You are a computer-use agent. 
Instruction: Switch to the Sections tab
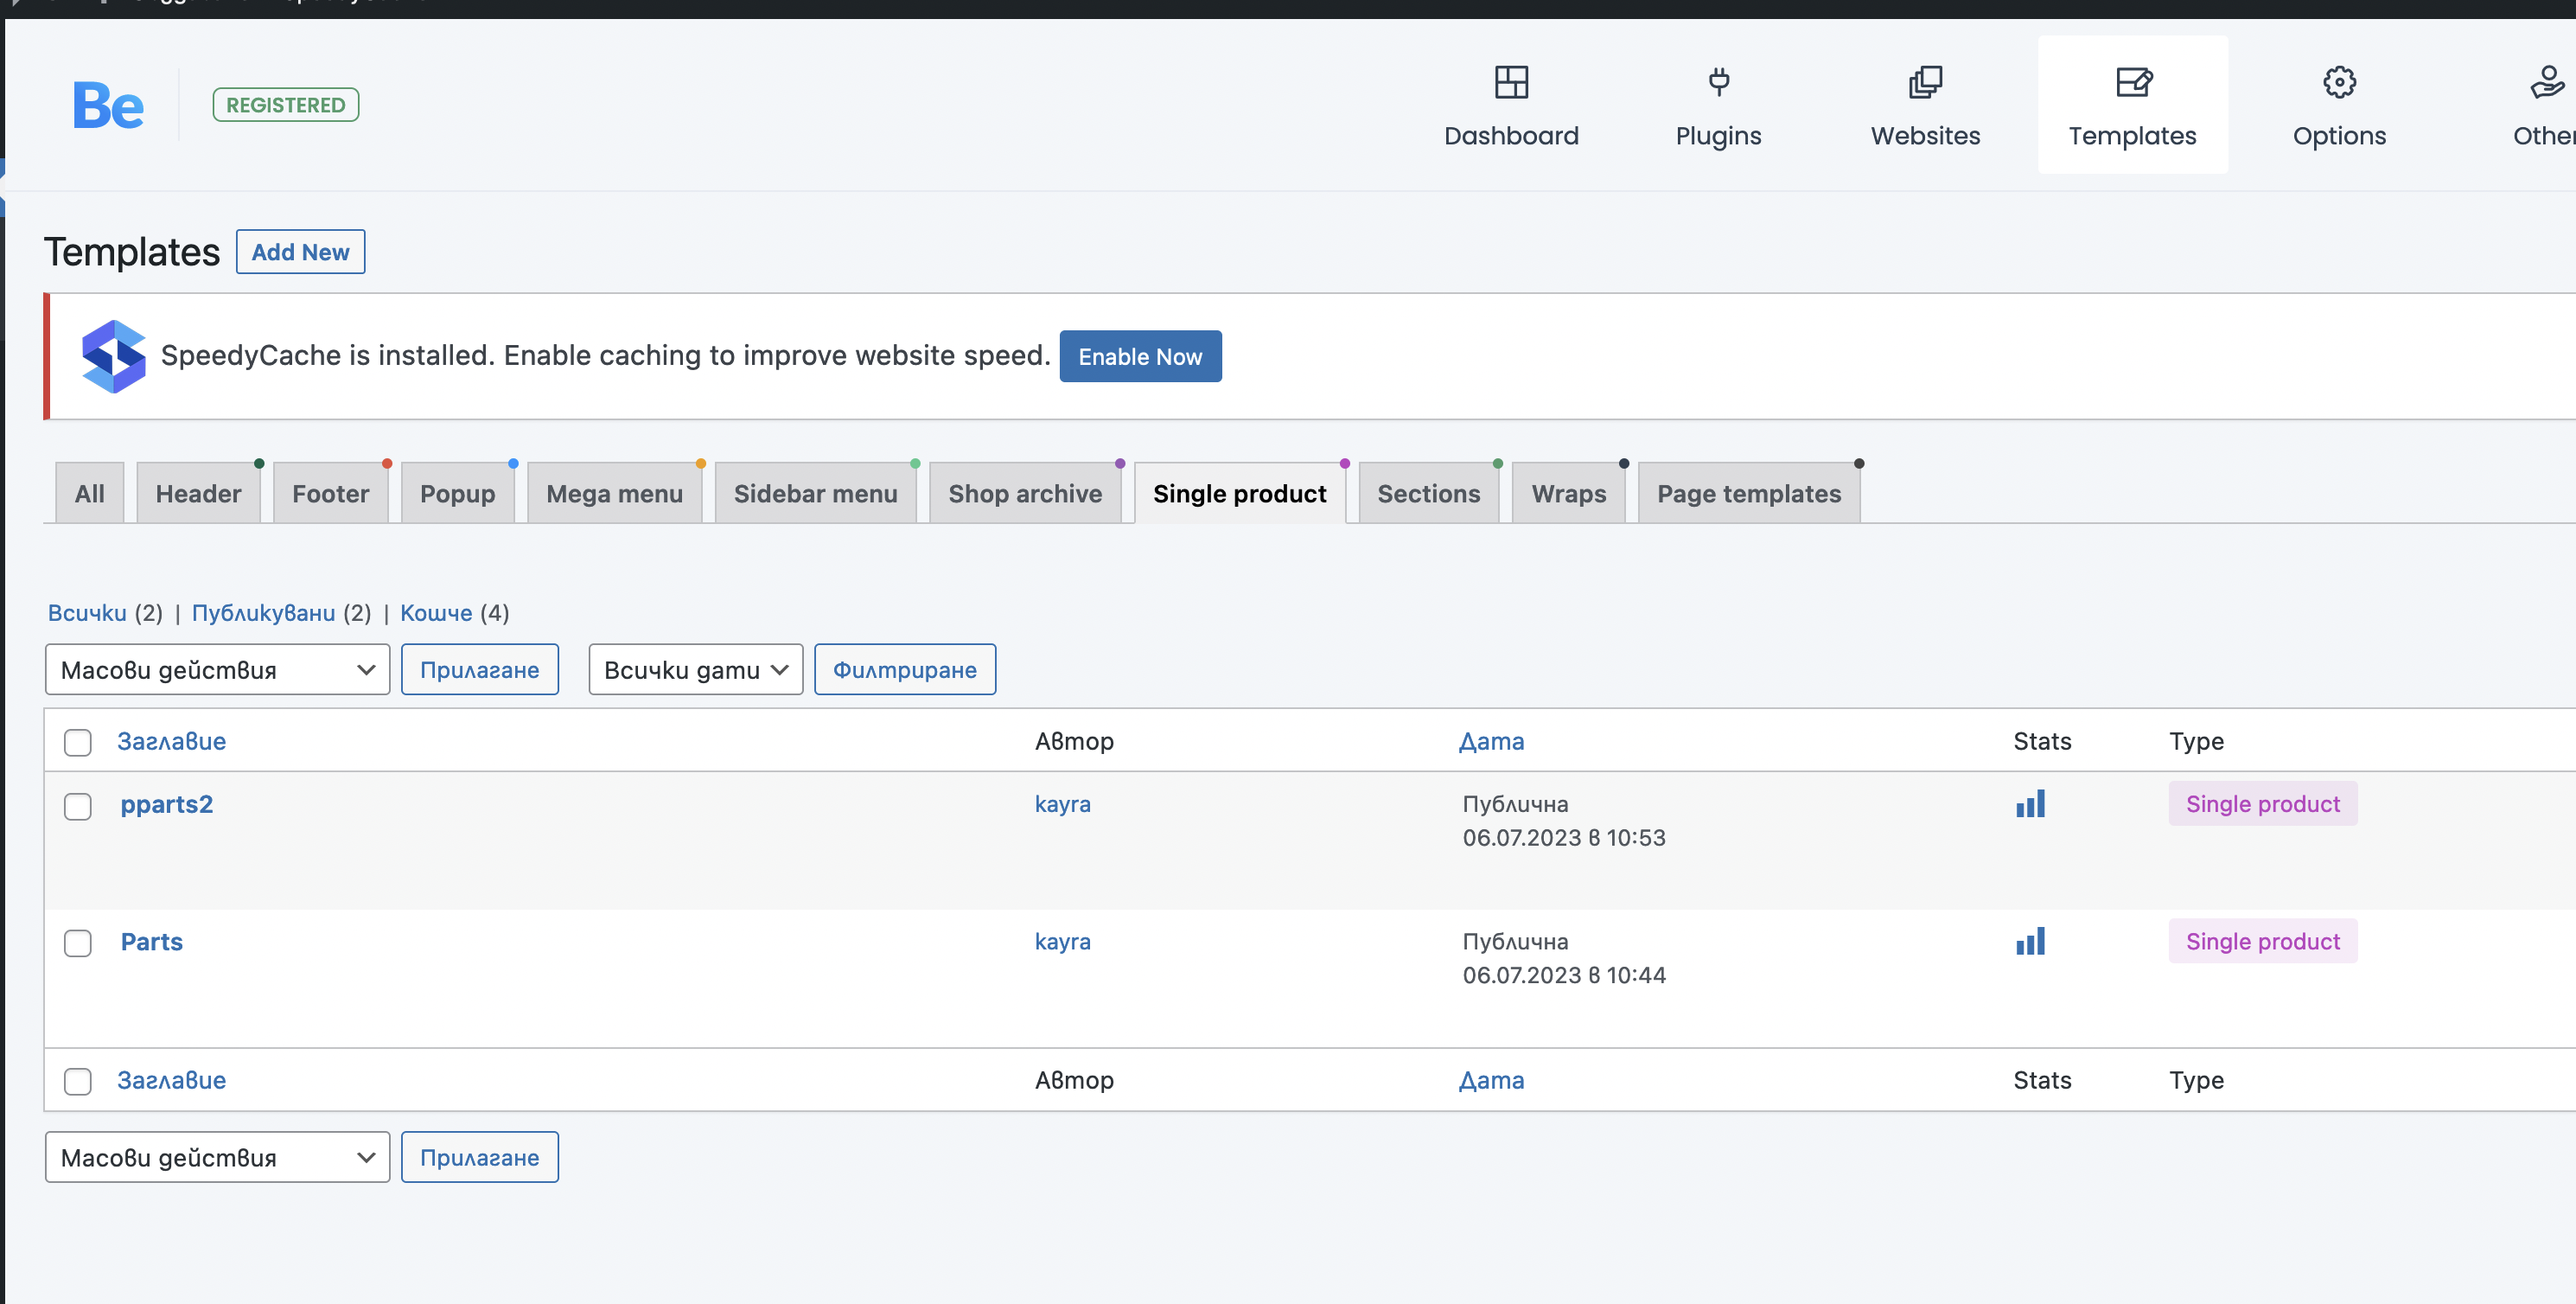pos(1428,493)
